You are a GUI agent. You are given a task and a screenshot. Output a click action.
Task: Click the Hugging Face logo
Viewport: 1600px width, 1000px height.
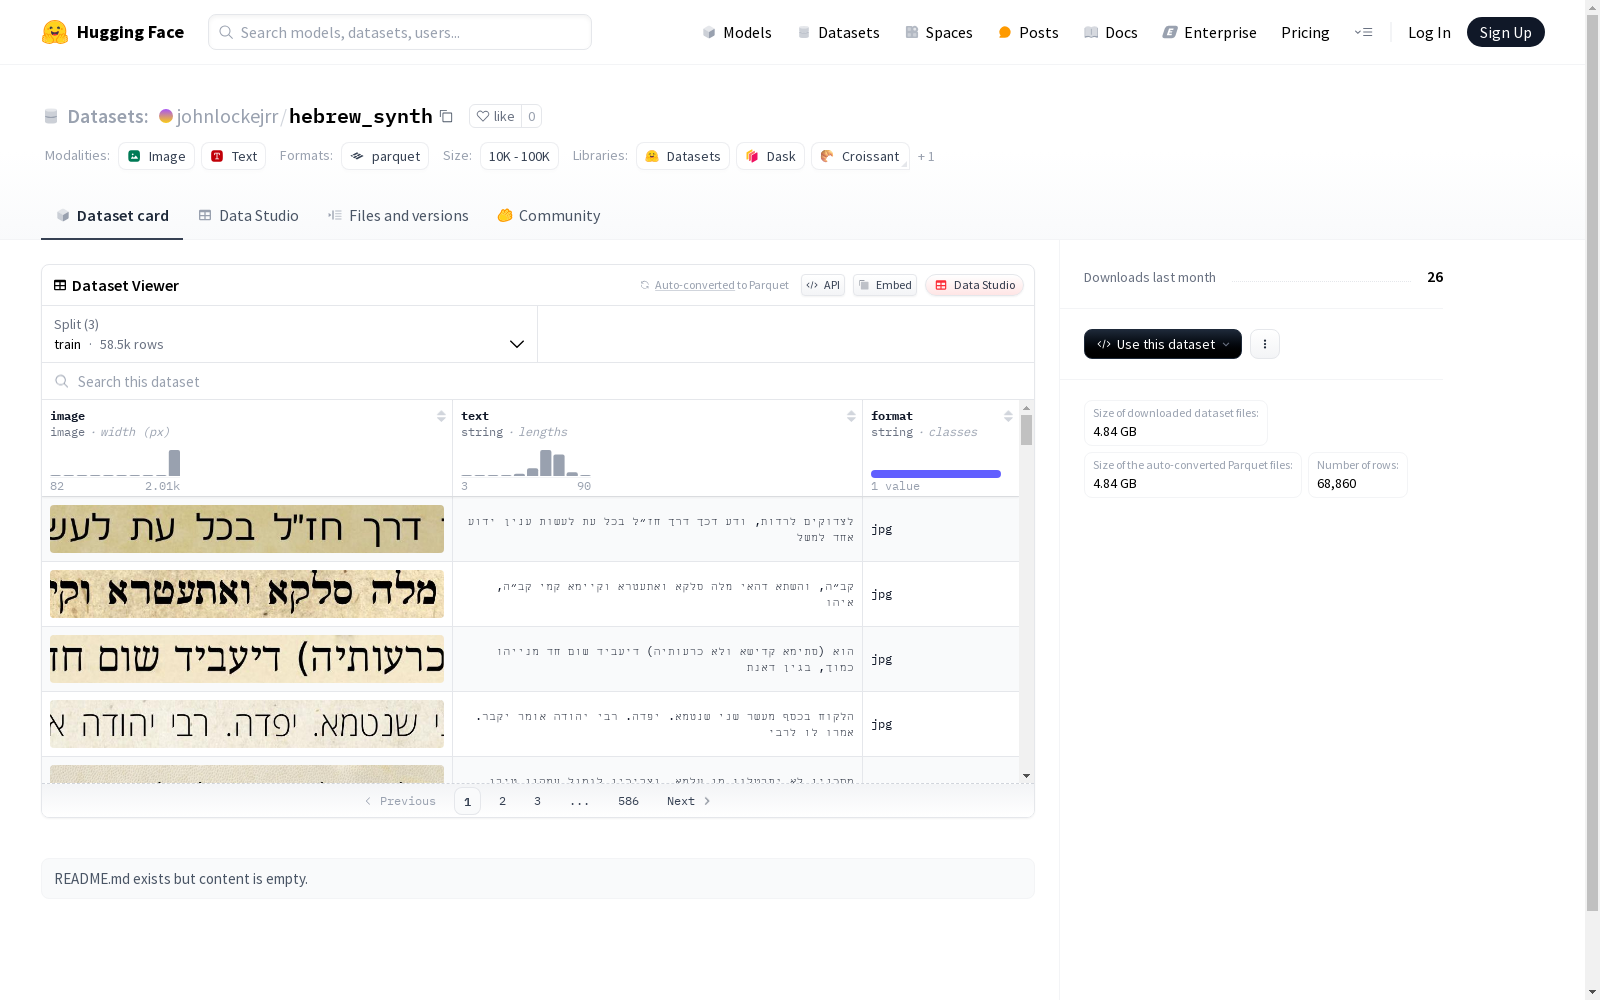click(x=112, y=32)
